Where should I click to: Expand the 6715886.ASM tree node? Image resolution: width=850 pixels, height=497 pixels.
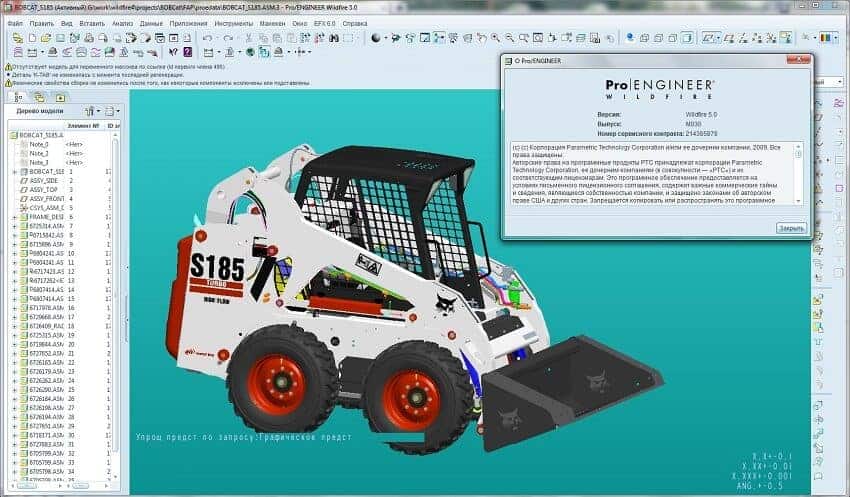click(x=15, y=244)
